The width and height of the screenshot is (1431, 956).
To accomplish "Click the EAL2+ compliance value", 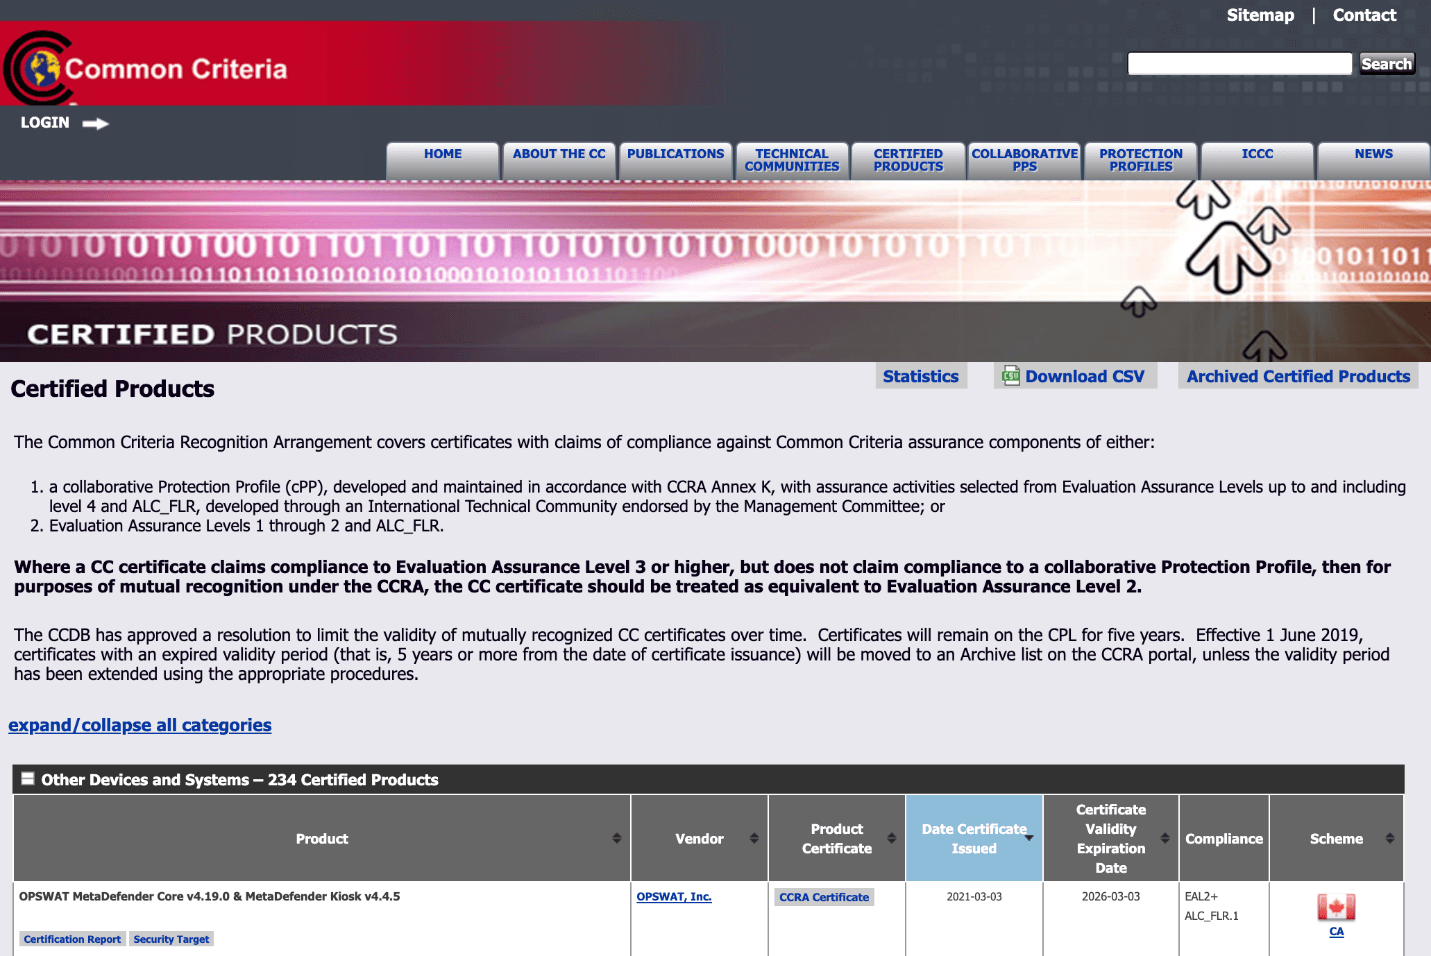I will pyautogui.click(x=1201, y=897).
